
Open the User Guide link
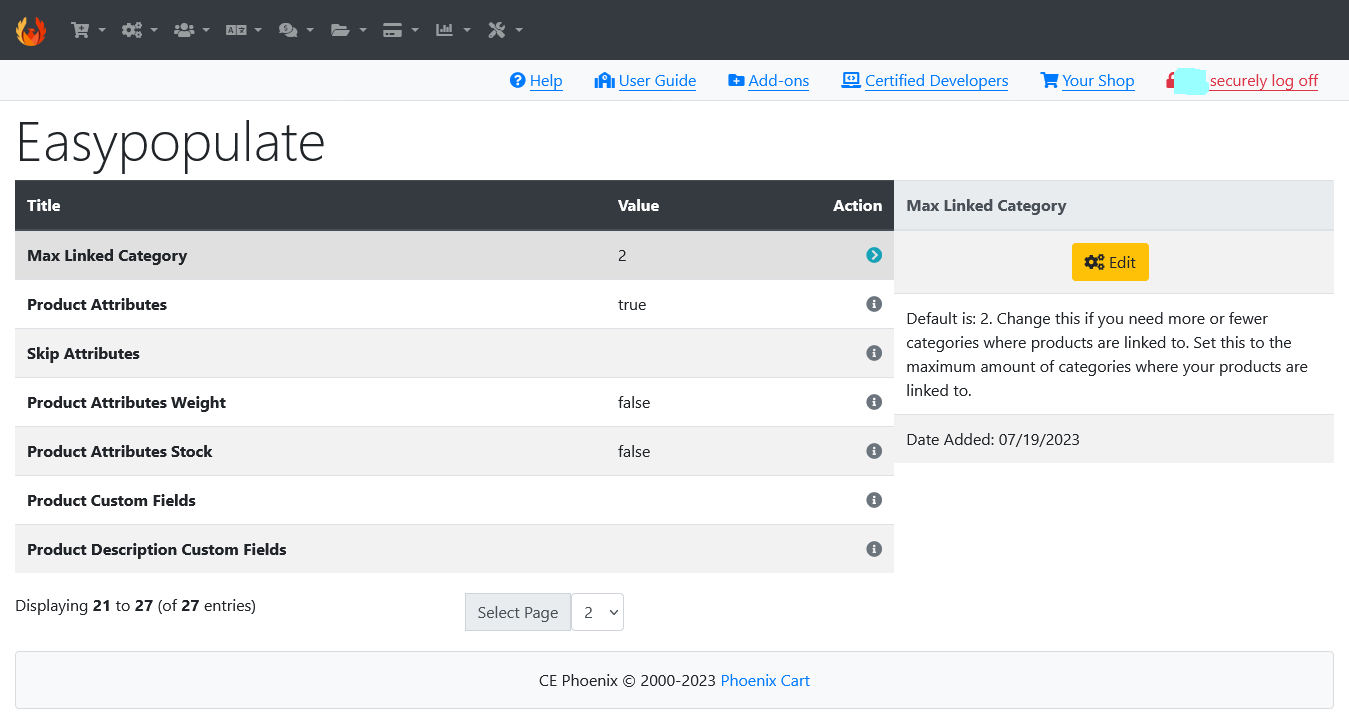click(645, 81)
